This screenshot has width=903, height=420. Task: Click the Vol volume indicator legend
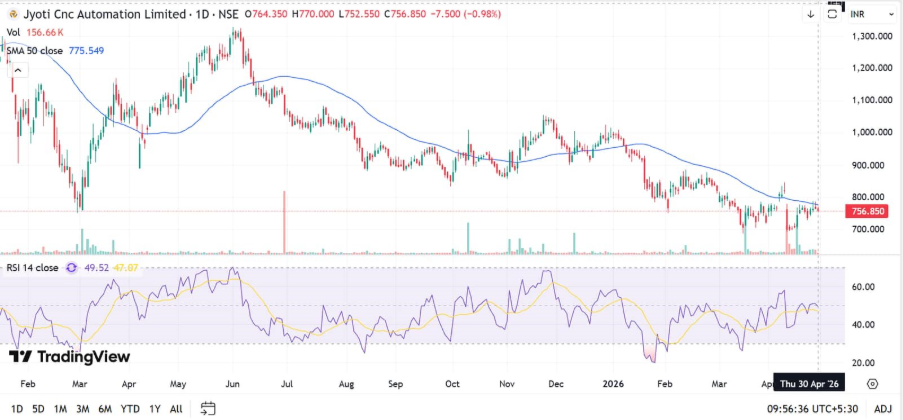point(14,32)
